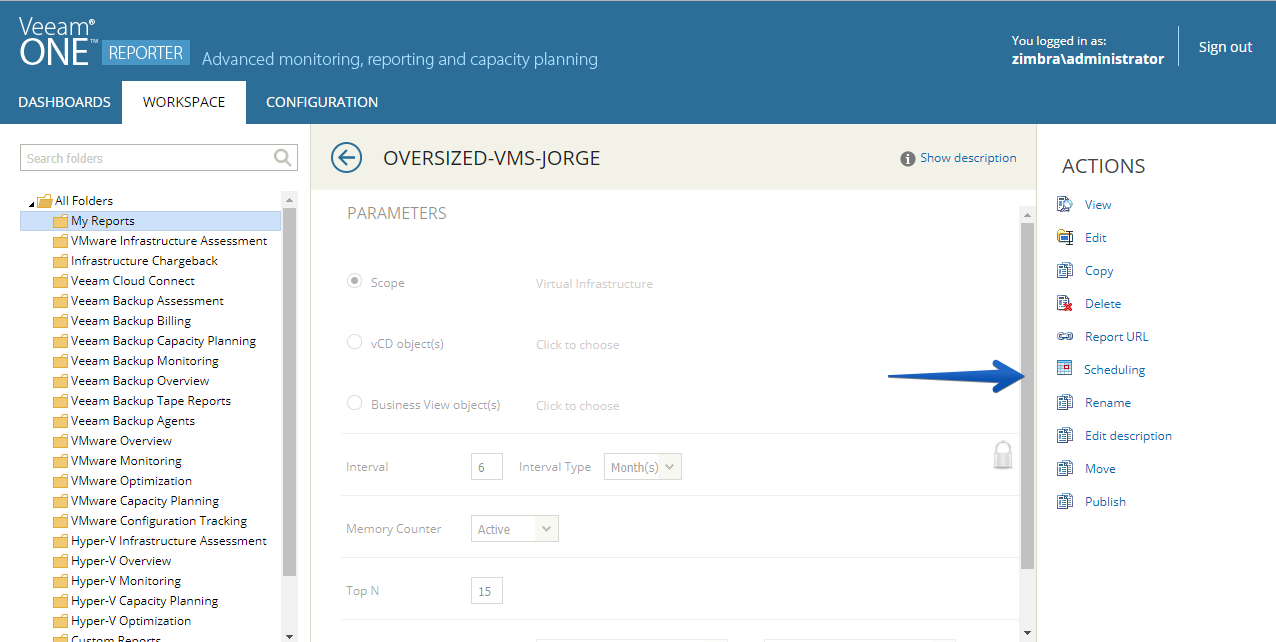The height and width of the screenshot is (642, 1276).
Task: Click the padlock icon in parameters
Action: 1003,454
